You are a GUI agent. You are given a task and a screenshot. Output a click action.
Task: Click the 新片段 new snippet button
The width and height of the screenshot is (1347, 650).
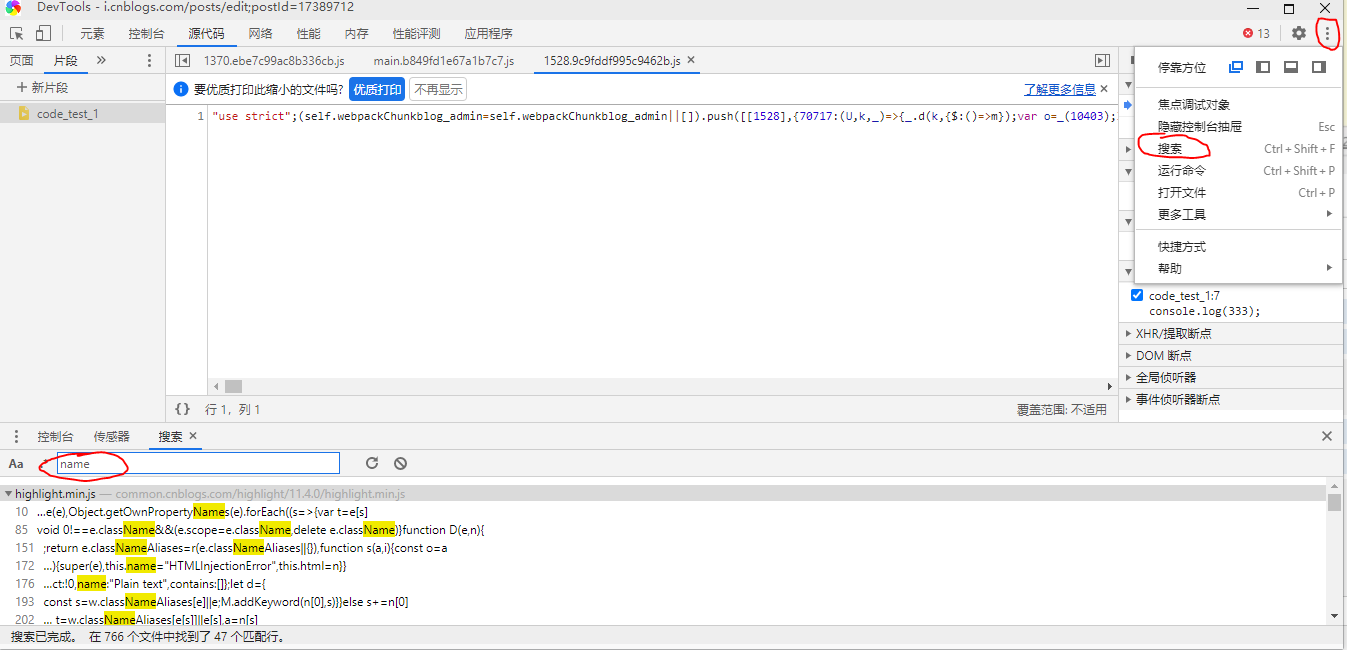point(42,88)
